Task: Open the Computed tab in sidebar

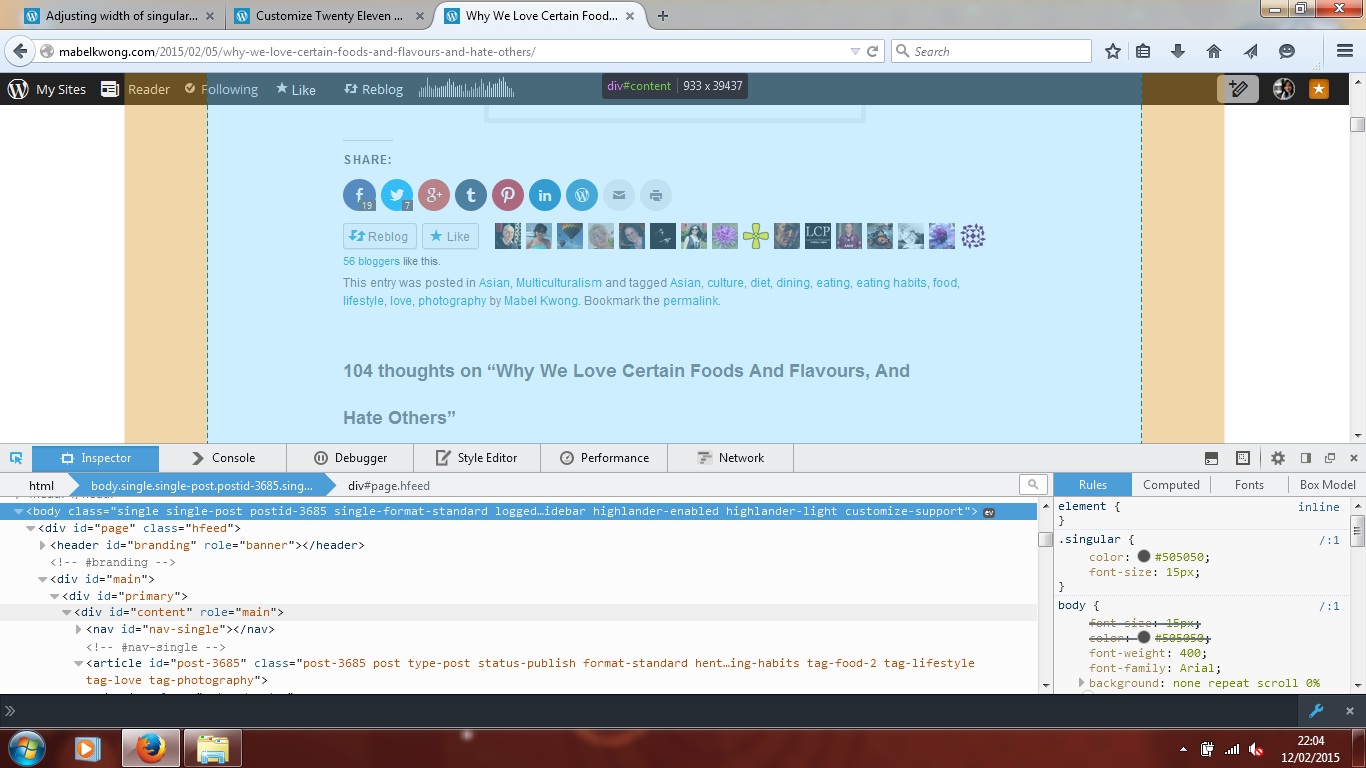Action: point(1170,485)
